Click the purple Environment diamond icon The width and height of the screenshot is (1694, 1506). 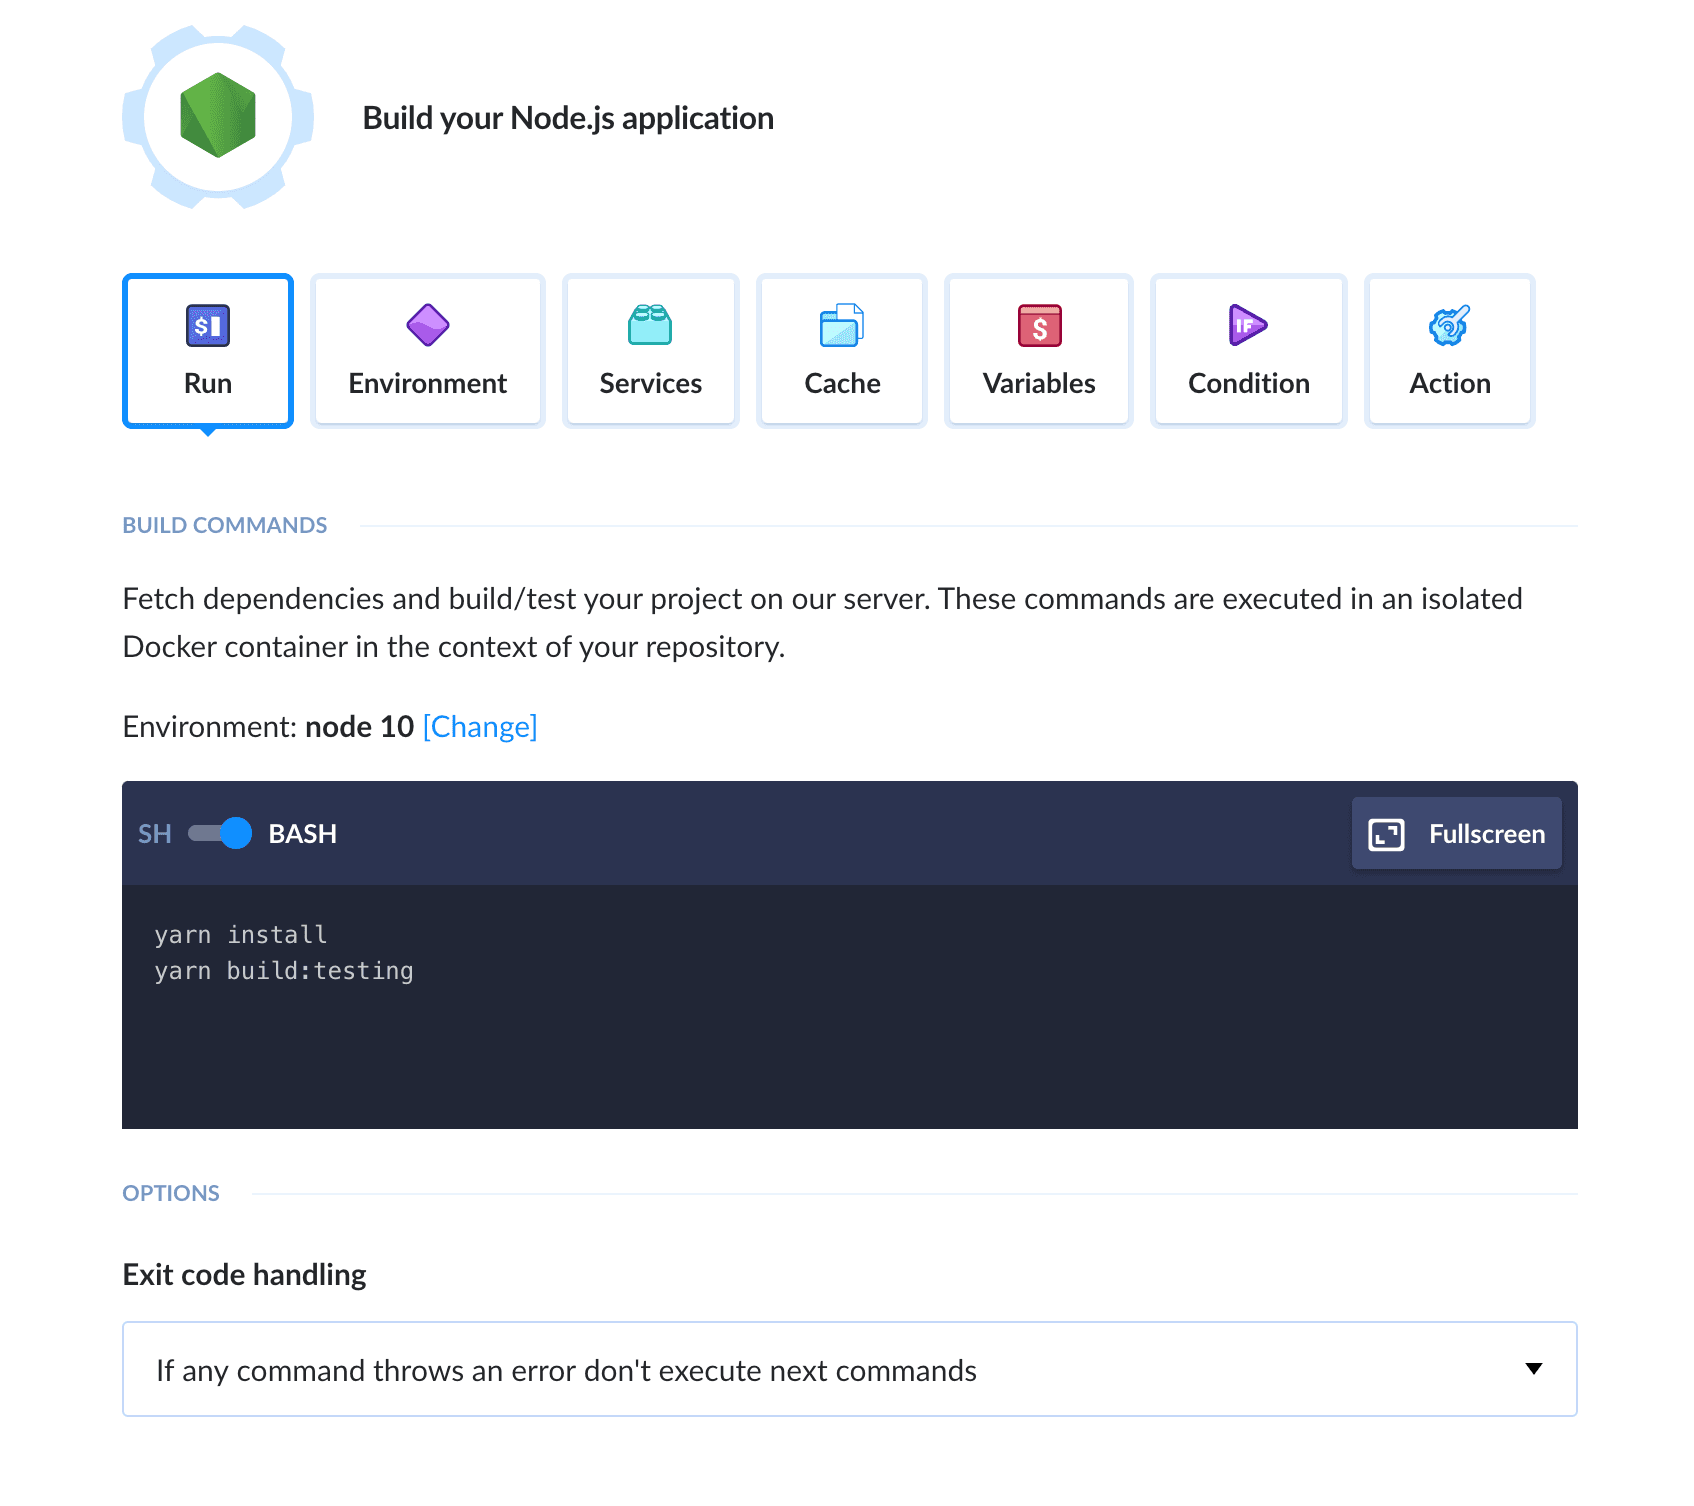click(428, 326)
